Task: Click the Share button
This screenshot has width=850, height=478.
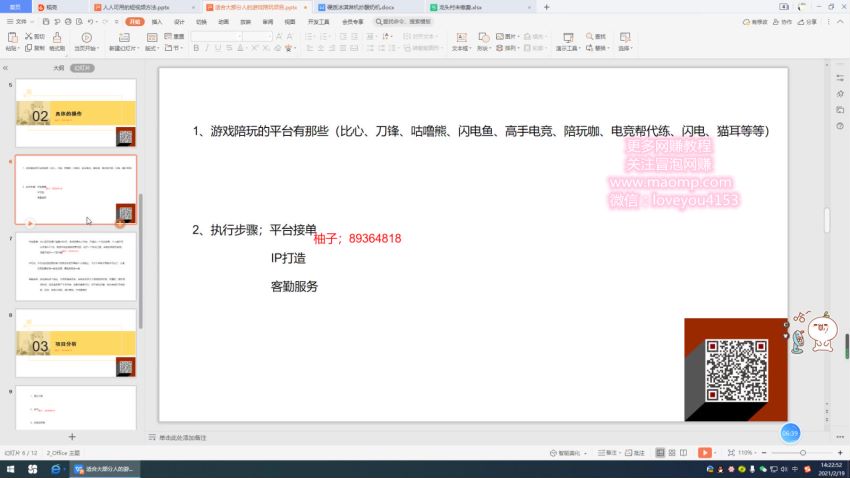Action: click(x=807, y=22)
